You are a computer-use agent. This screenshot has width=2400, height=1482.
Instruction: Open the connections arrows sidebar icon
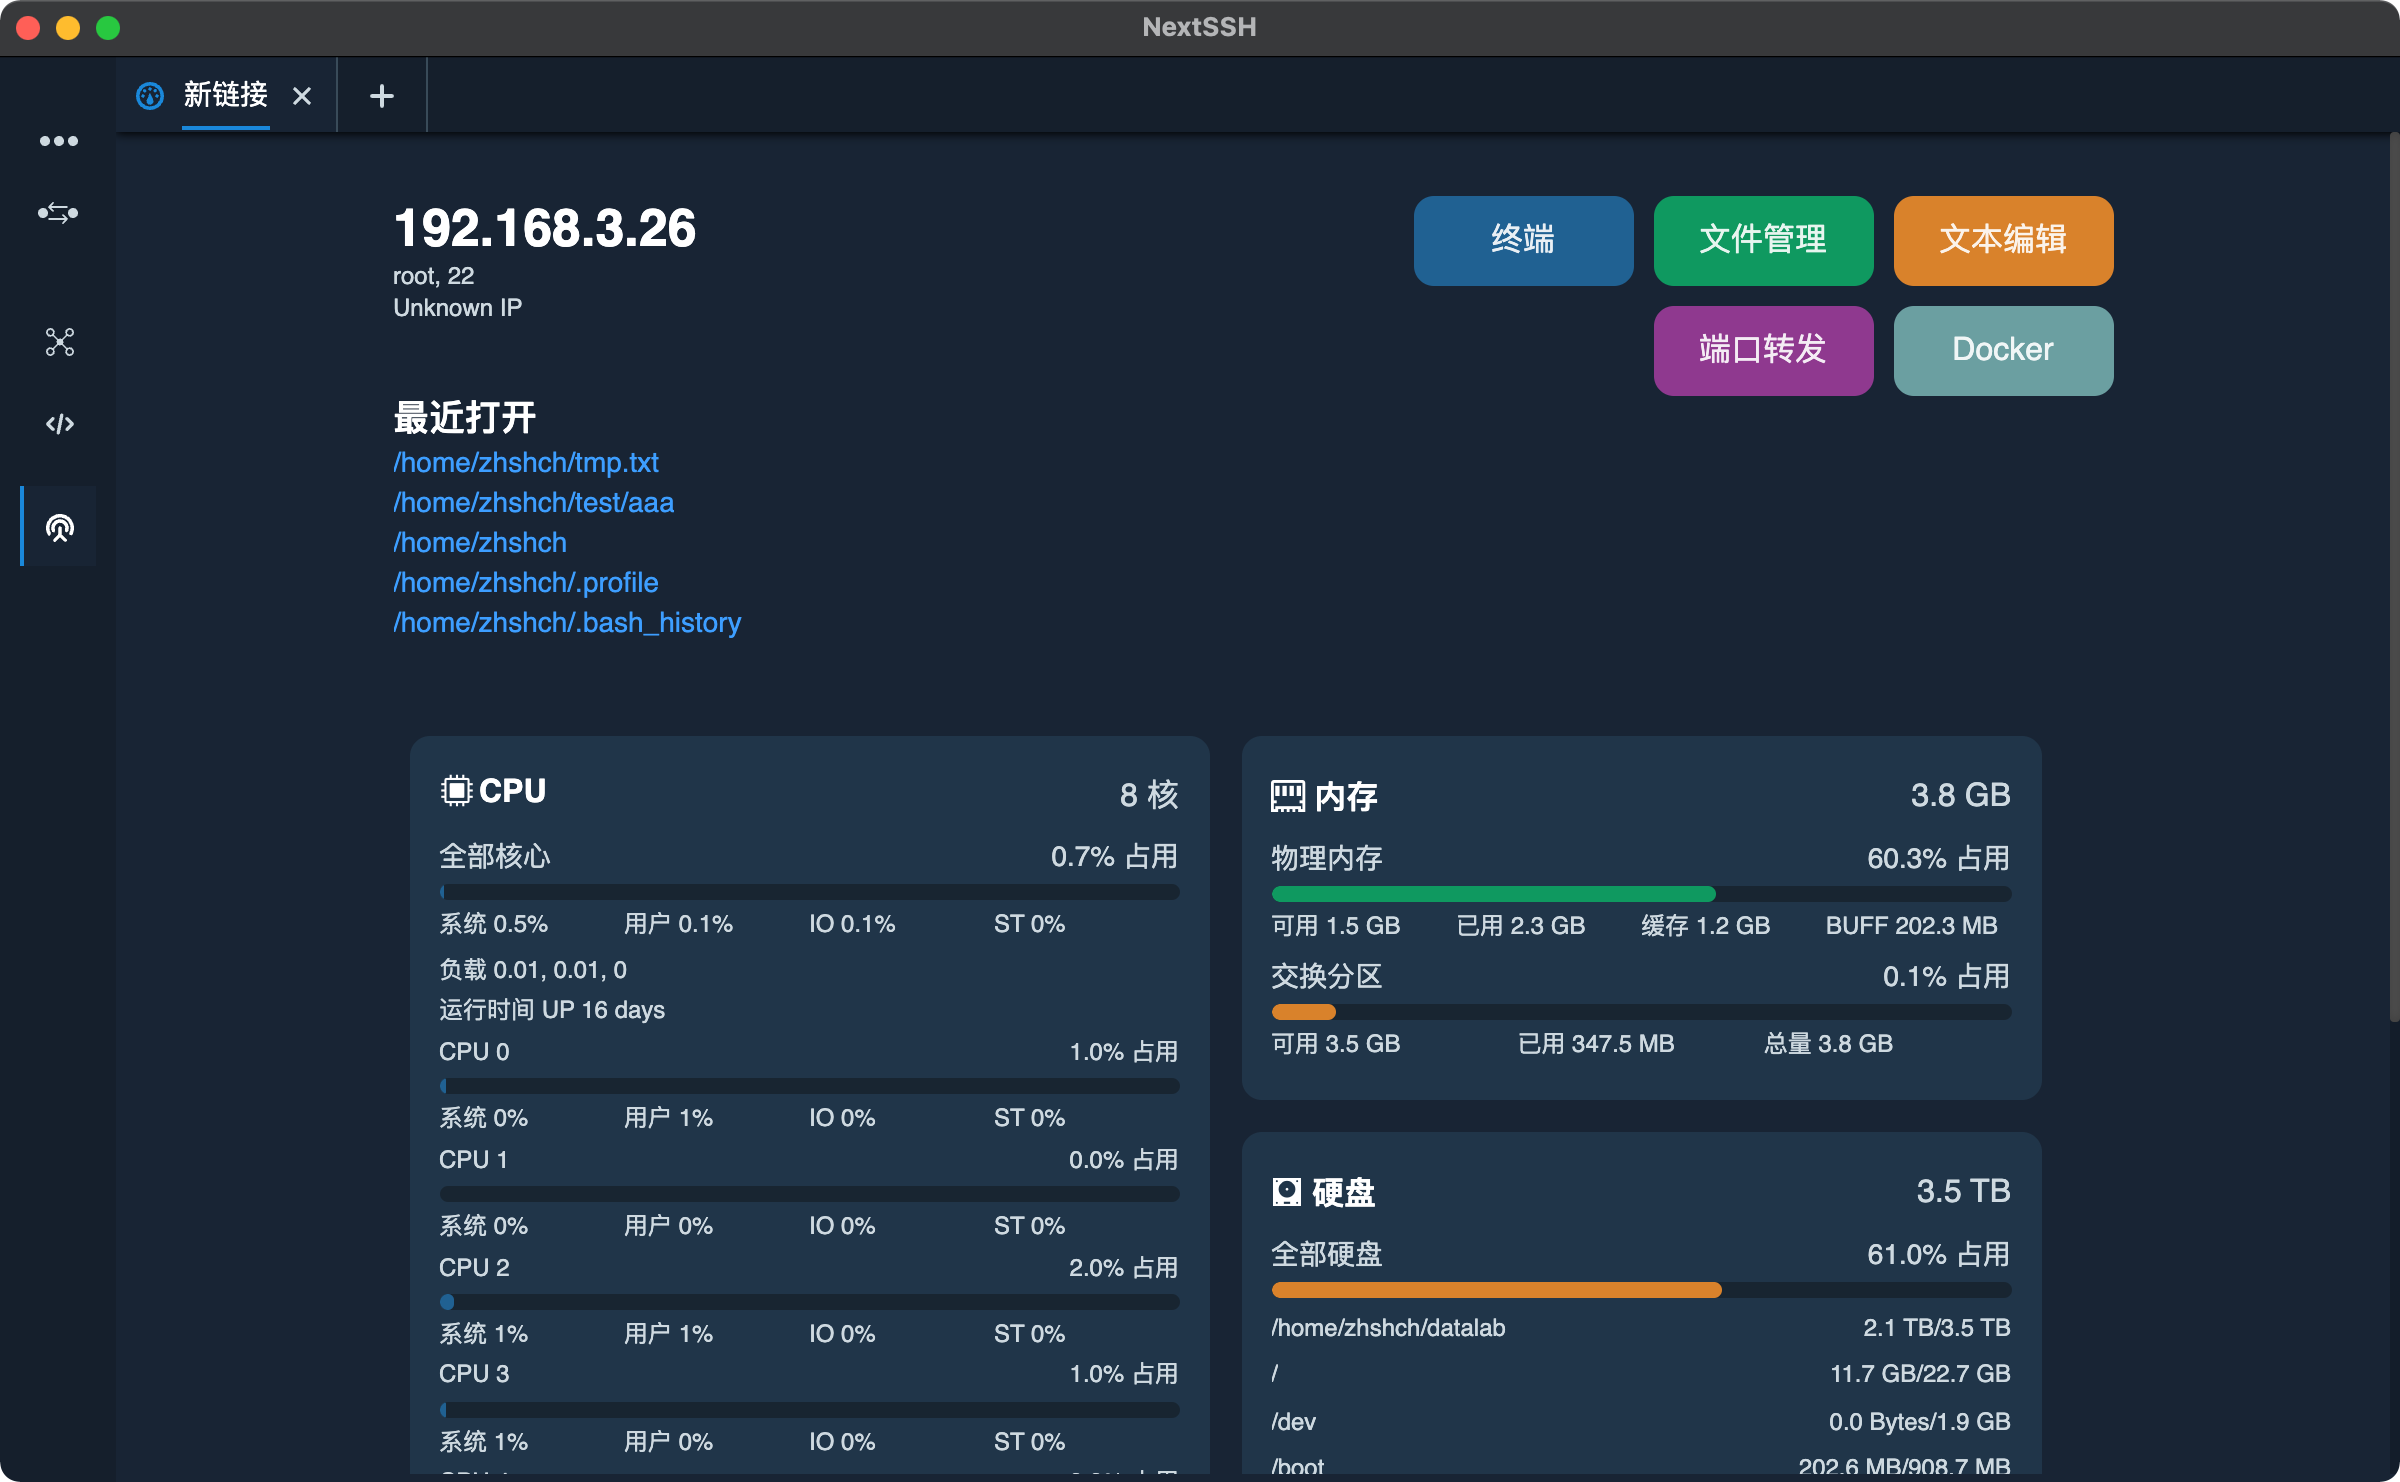(58, 213)
